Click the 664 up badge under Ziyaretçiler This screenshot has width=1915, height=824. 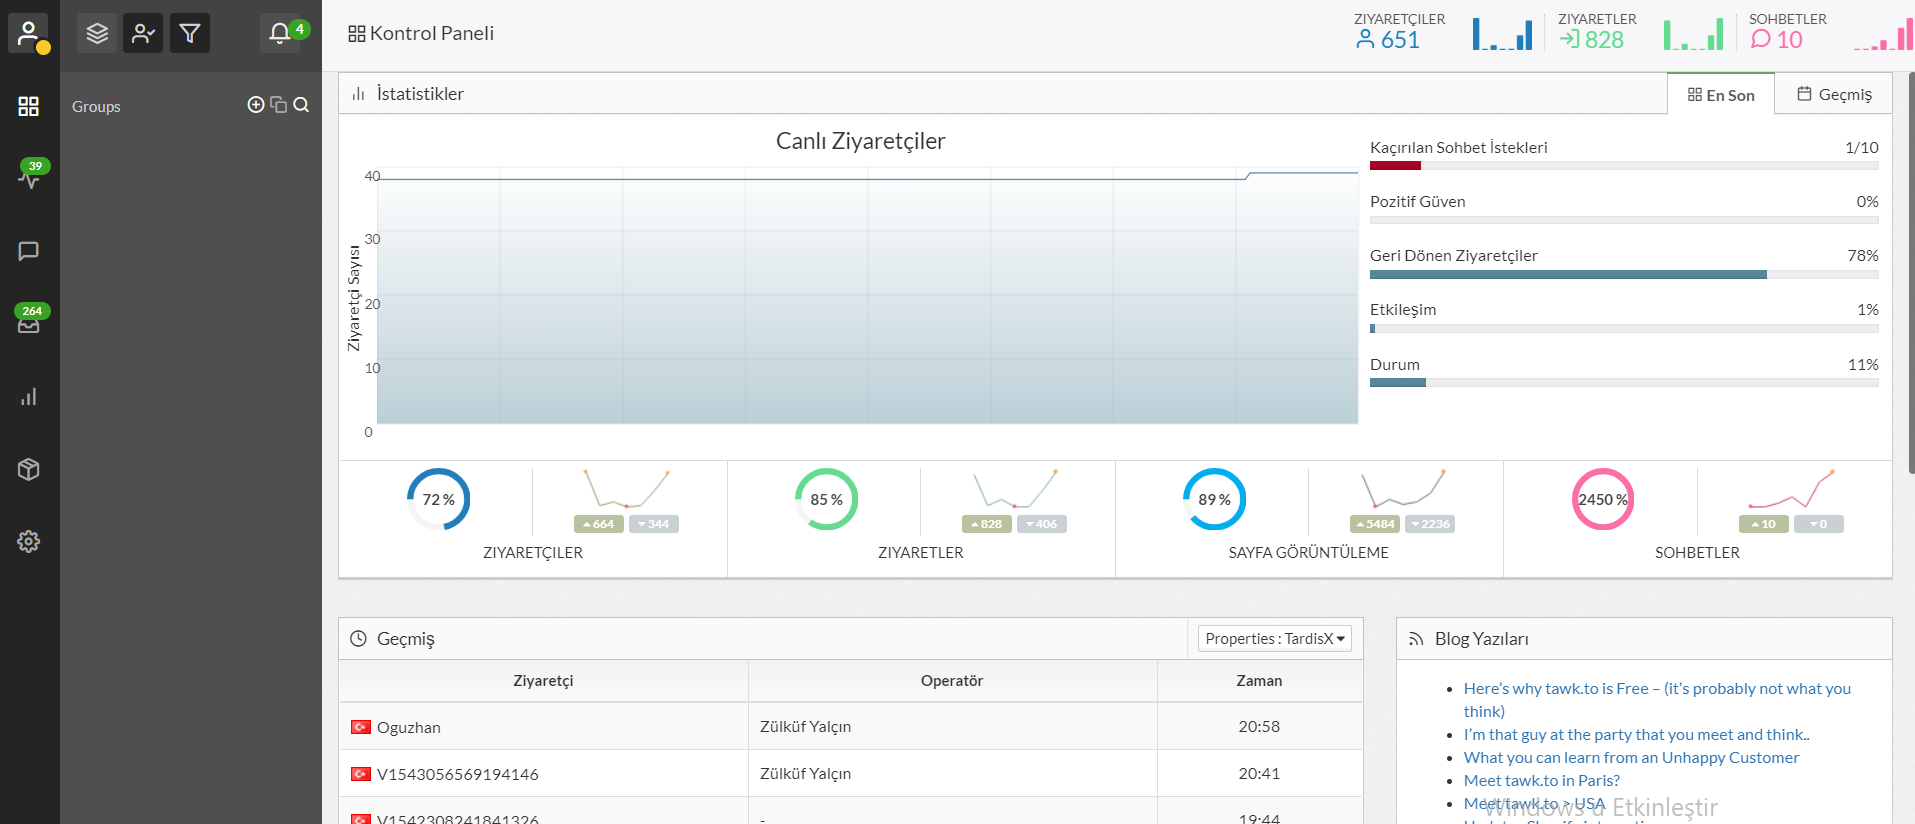(599, 524)
